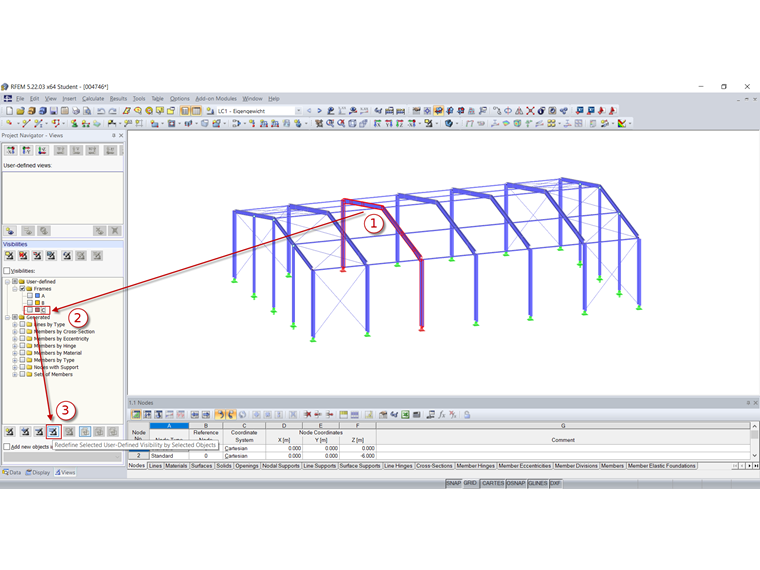Select the next load case arrow
This screenshot has width=760, height=570.
(319, 111)
